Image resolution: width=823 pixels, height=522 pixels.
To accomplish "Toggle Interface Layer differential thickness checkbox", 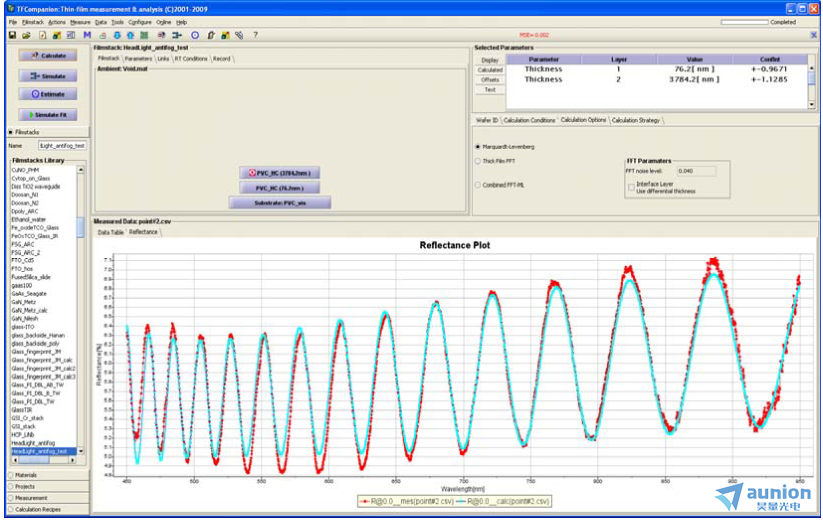I will point(631,187).
